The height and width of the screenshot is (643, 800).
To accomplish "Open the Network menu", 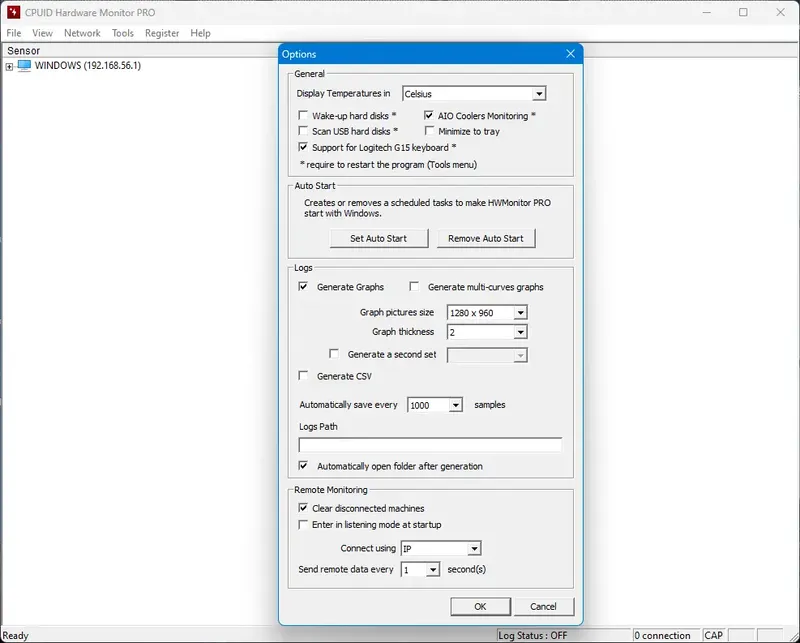I will tap(82, 33).
